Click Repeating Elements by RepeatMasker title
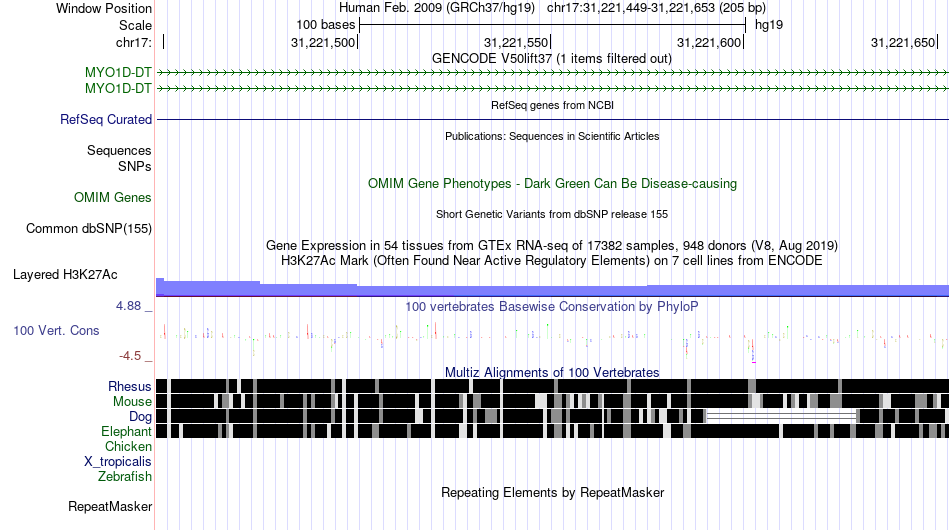 (552, 492)
